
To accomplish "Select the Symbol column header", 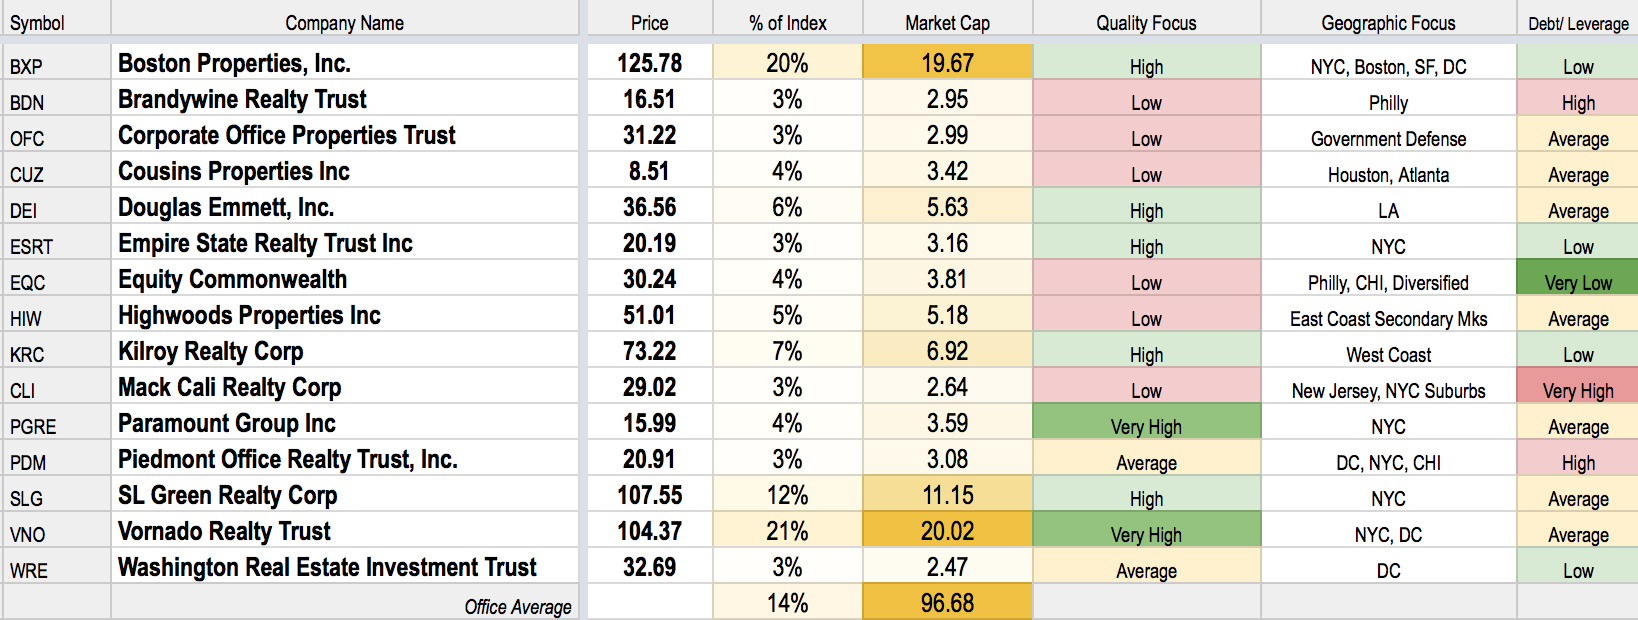I will coord(57,20).
